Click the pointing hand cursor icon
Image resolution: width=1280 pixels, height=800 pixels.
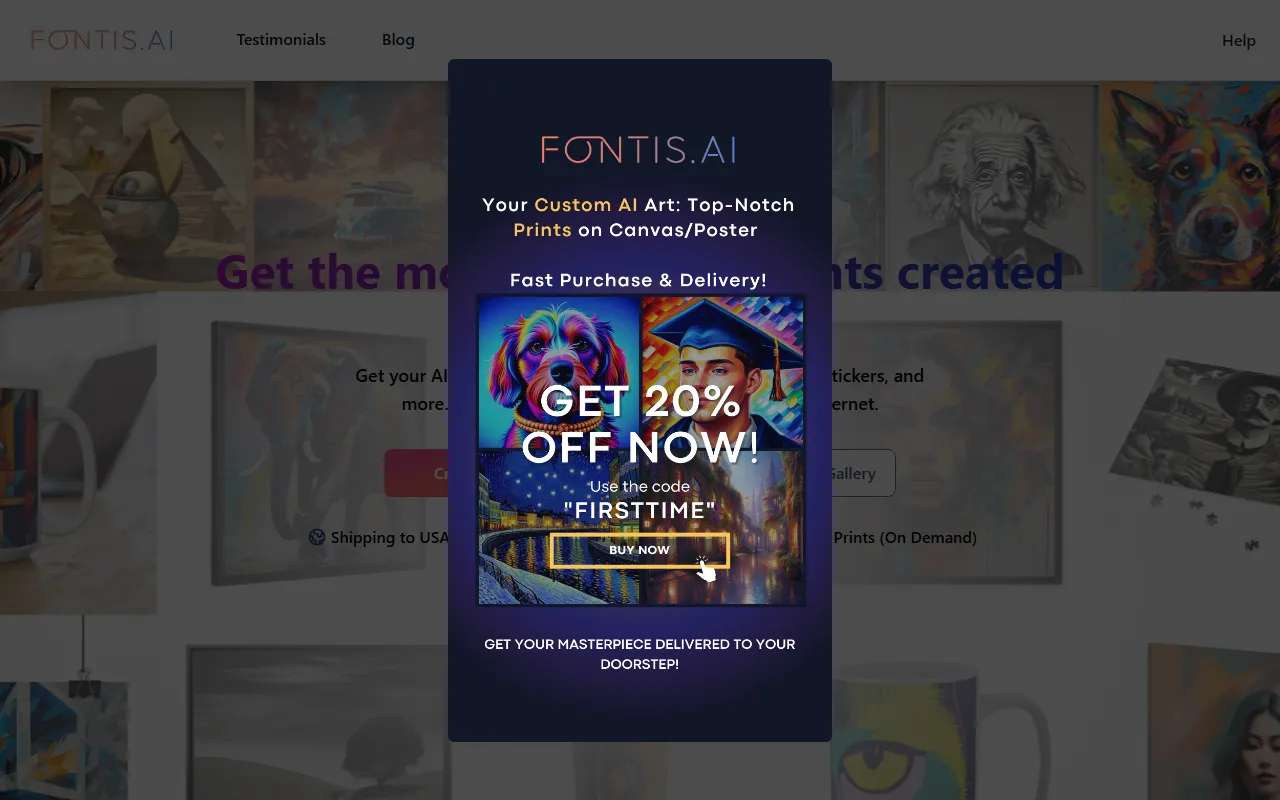[705, 569]
